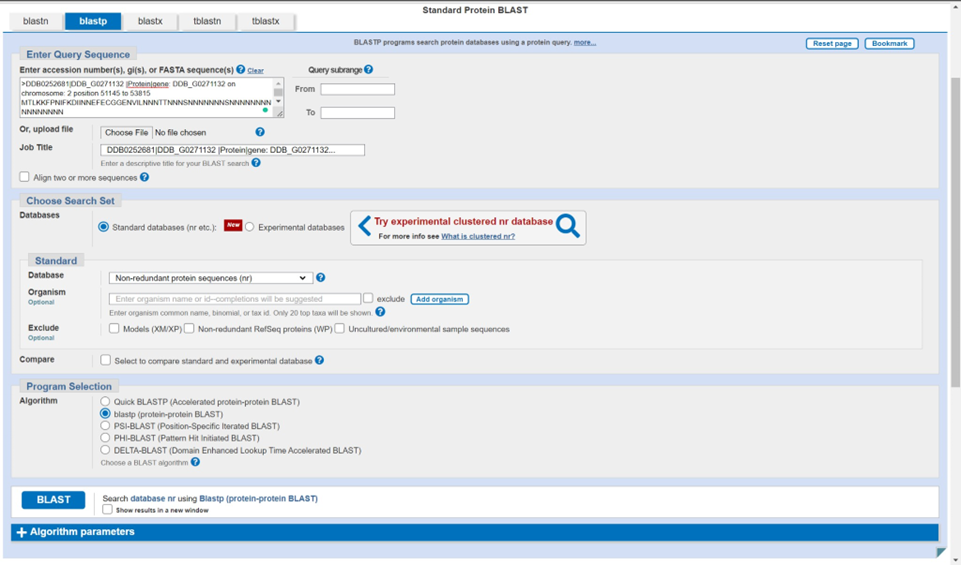Open help icon beside FASTA sequence label

pos(241,69)
